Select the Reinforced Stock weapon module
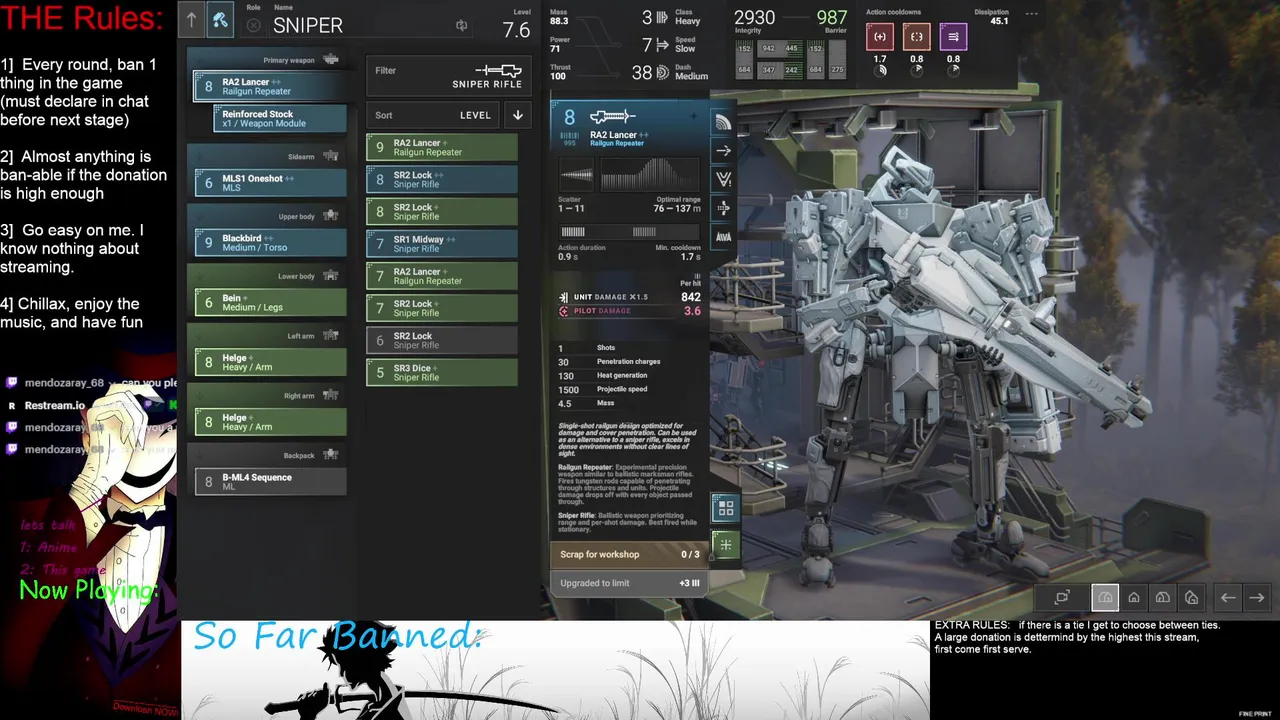Screen dimensions: 1280x720 (281, 119)
